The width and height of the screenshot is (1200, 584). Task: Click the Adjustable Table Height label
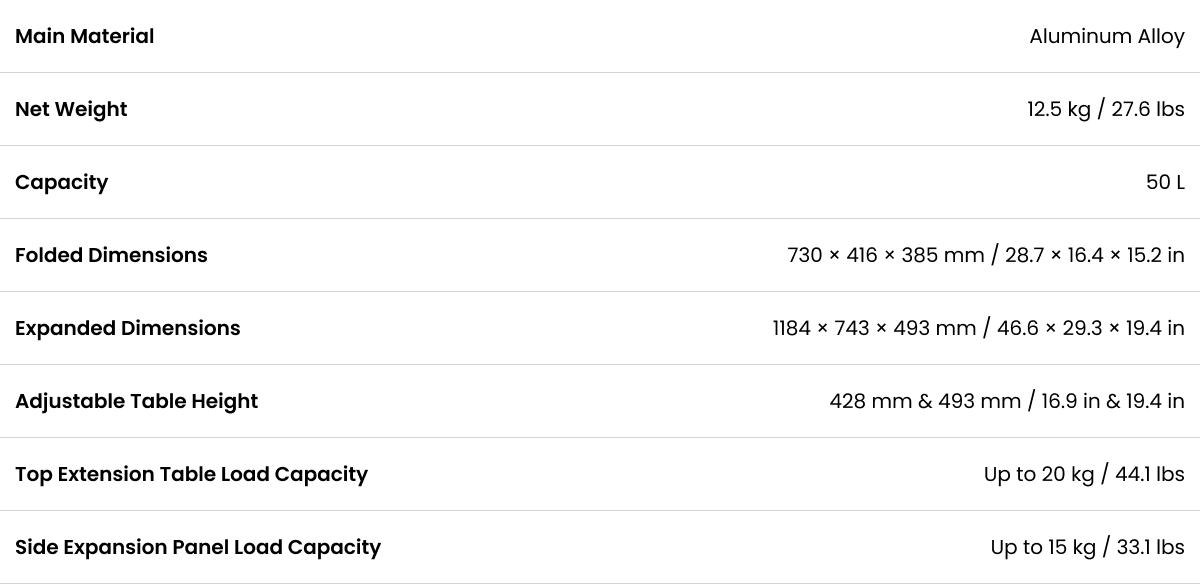coord(137,401)
